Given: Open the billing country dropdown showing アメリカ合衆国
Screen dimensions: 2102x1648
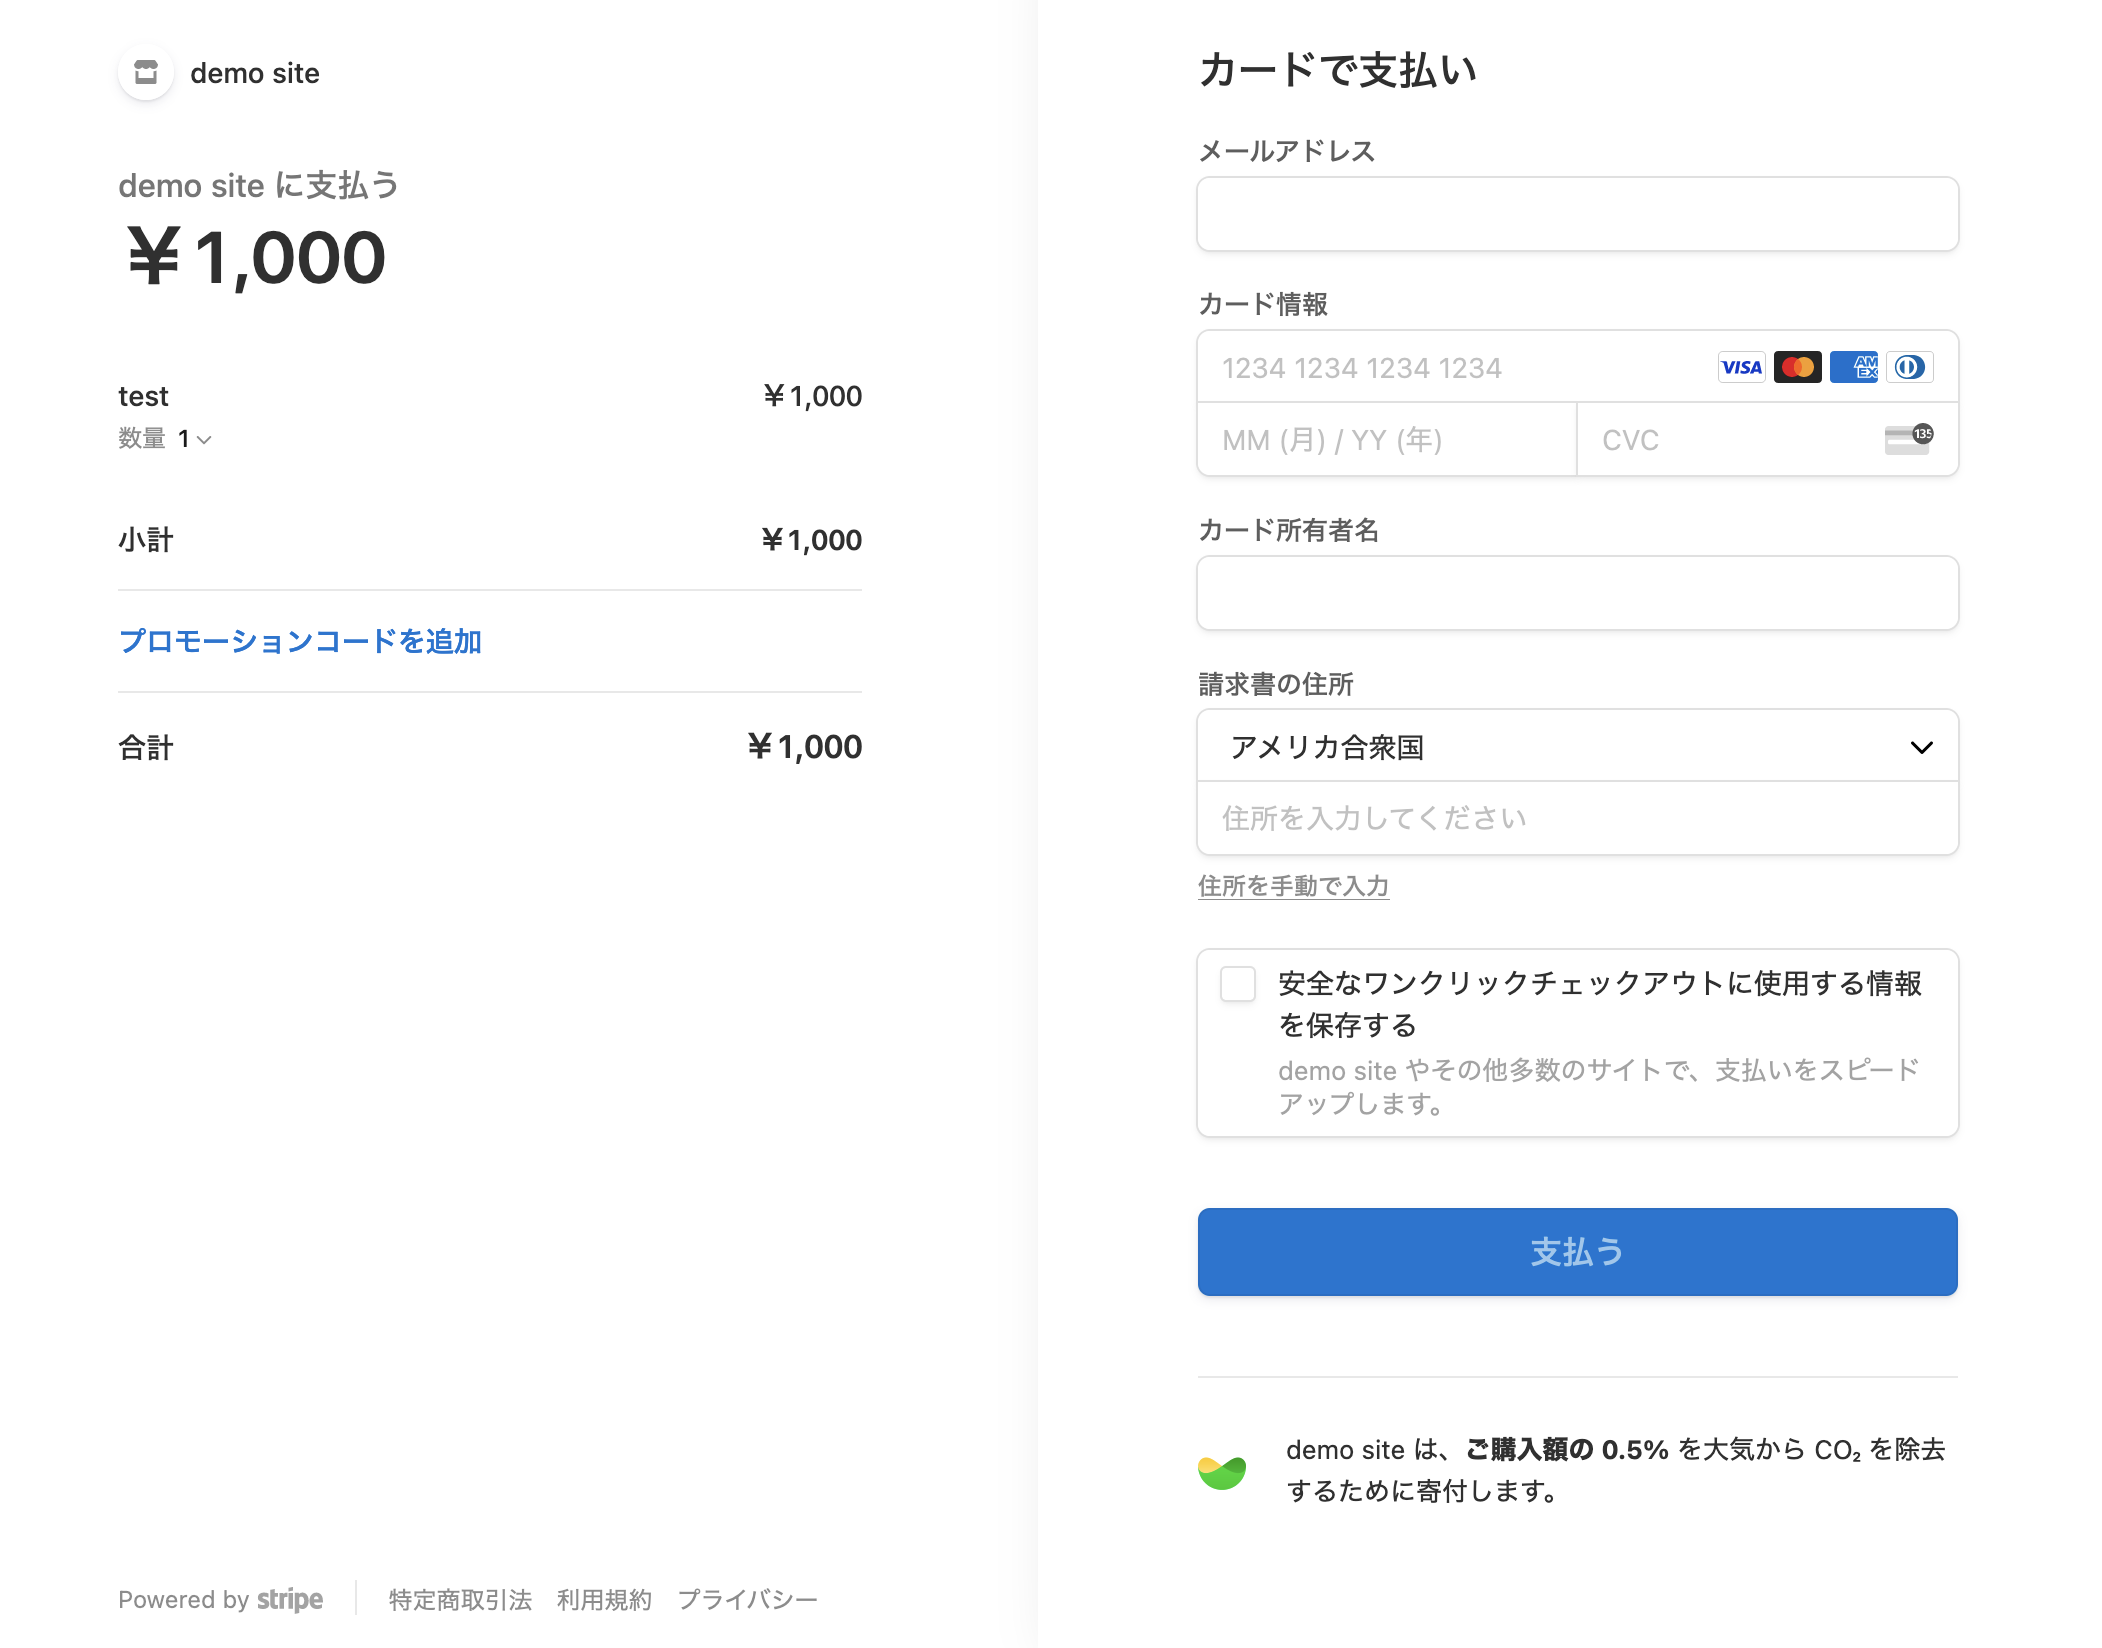Looking at the screenshot, I should (x=1578, y=746).
